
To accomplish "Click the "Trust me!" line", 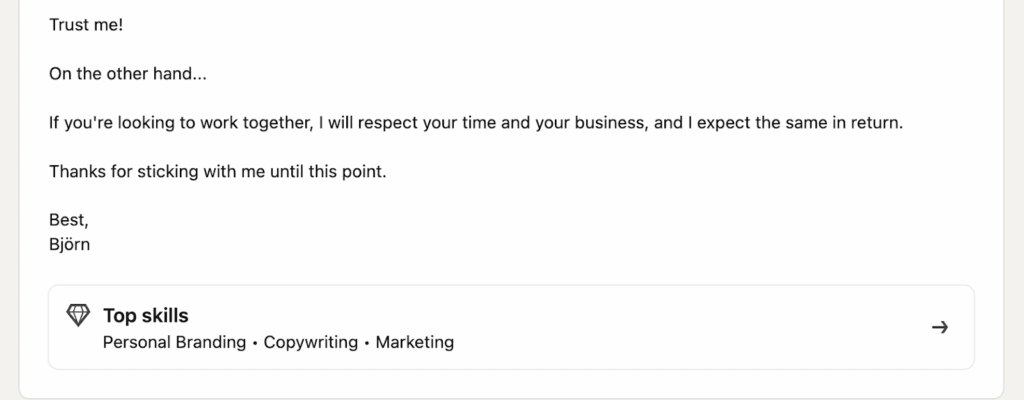I will [x=86, y=24].
